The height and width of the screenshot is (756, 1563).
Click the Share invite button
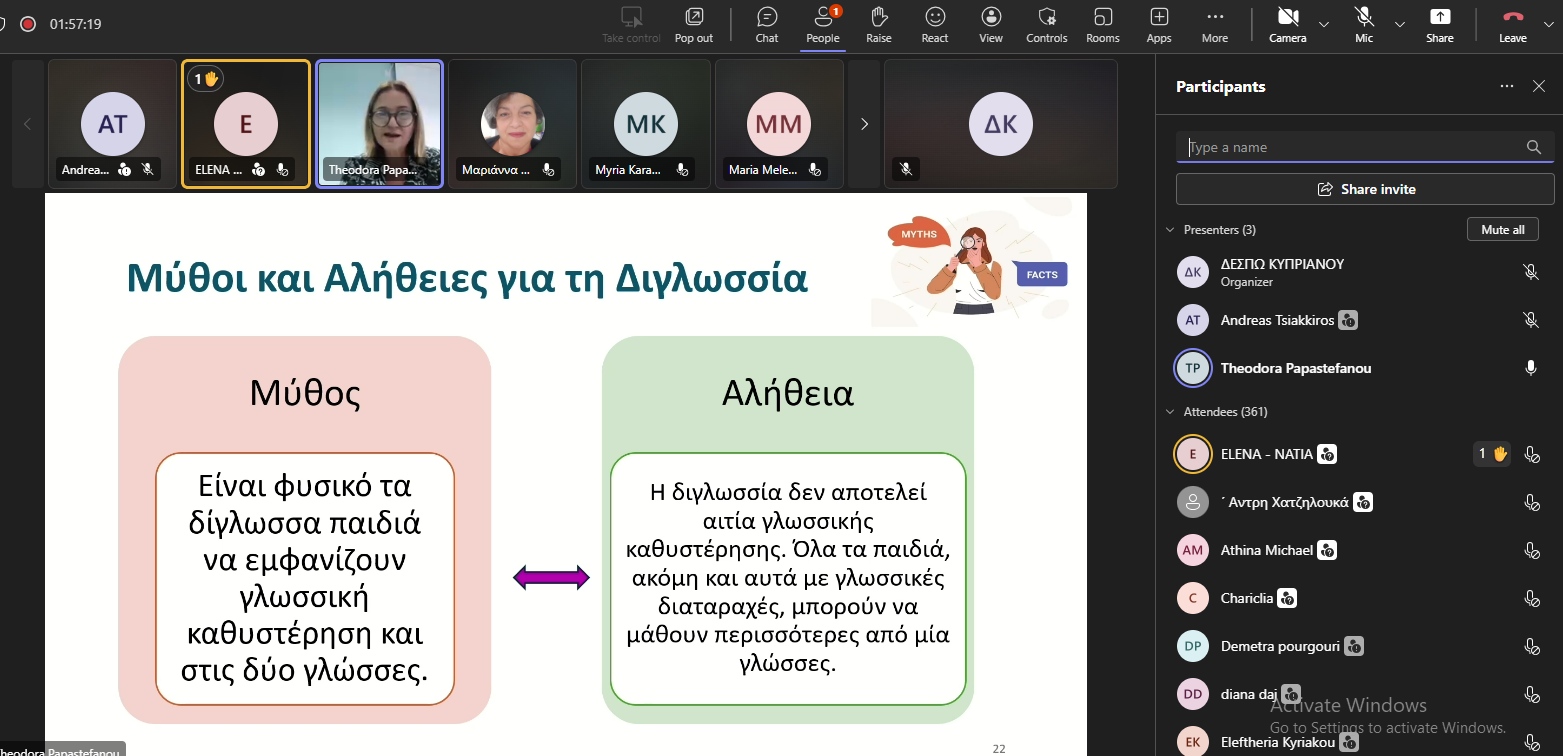1365,189
